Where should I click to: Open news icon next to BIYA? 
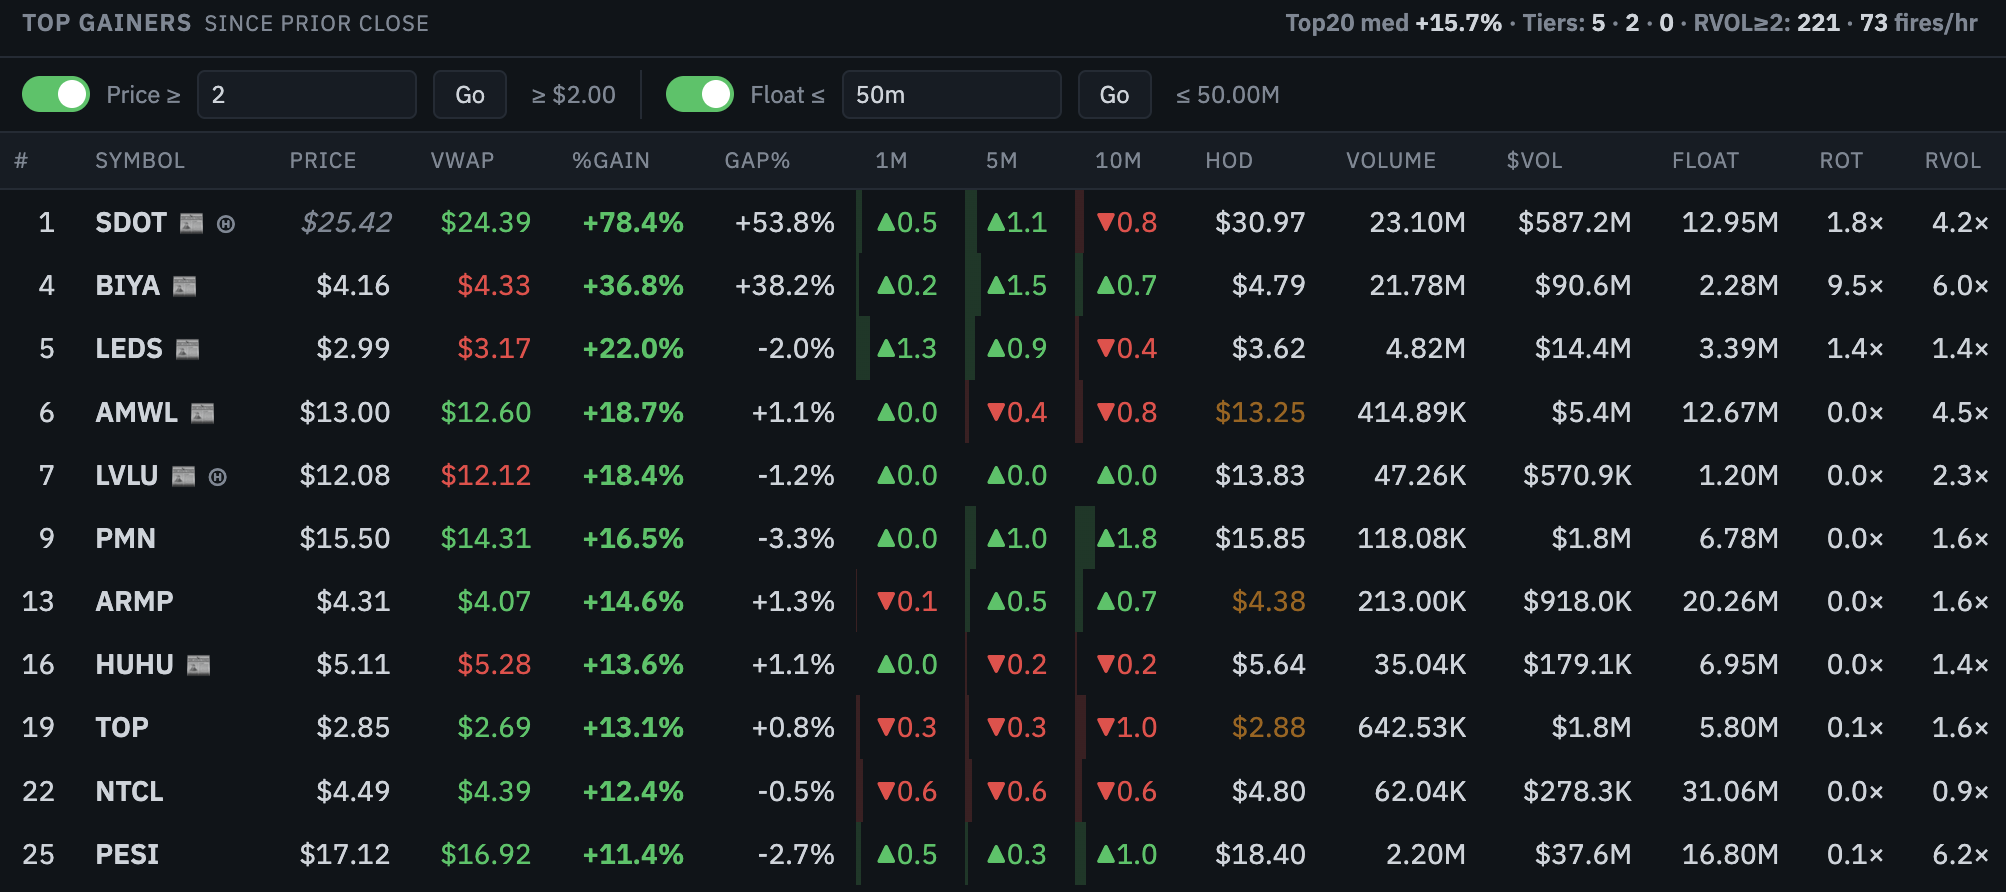184,287
